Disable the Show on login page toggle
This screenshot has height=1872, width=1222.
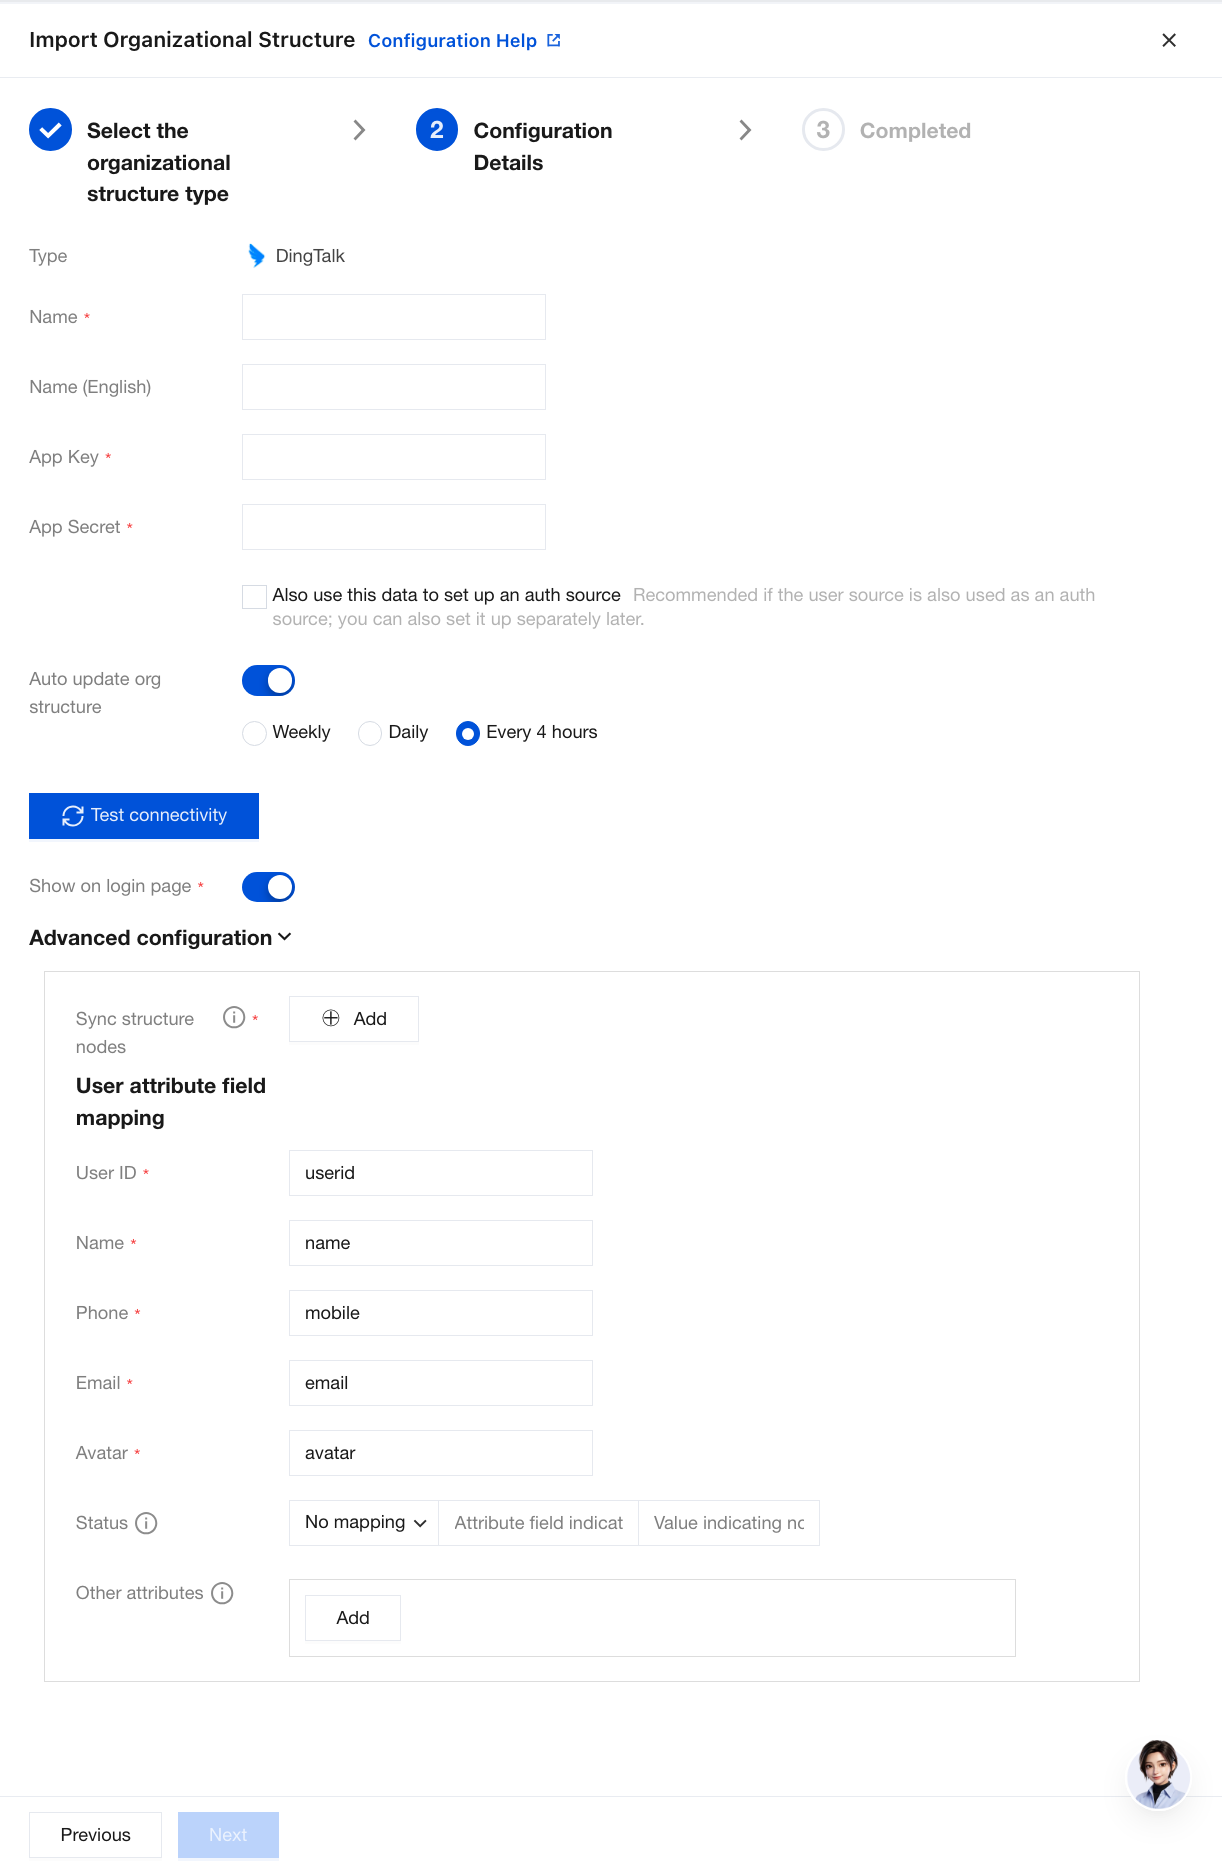click(x=268, y=887)
